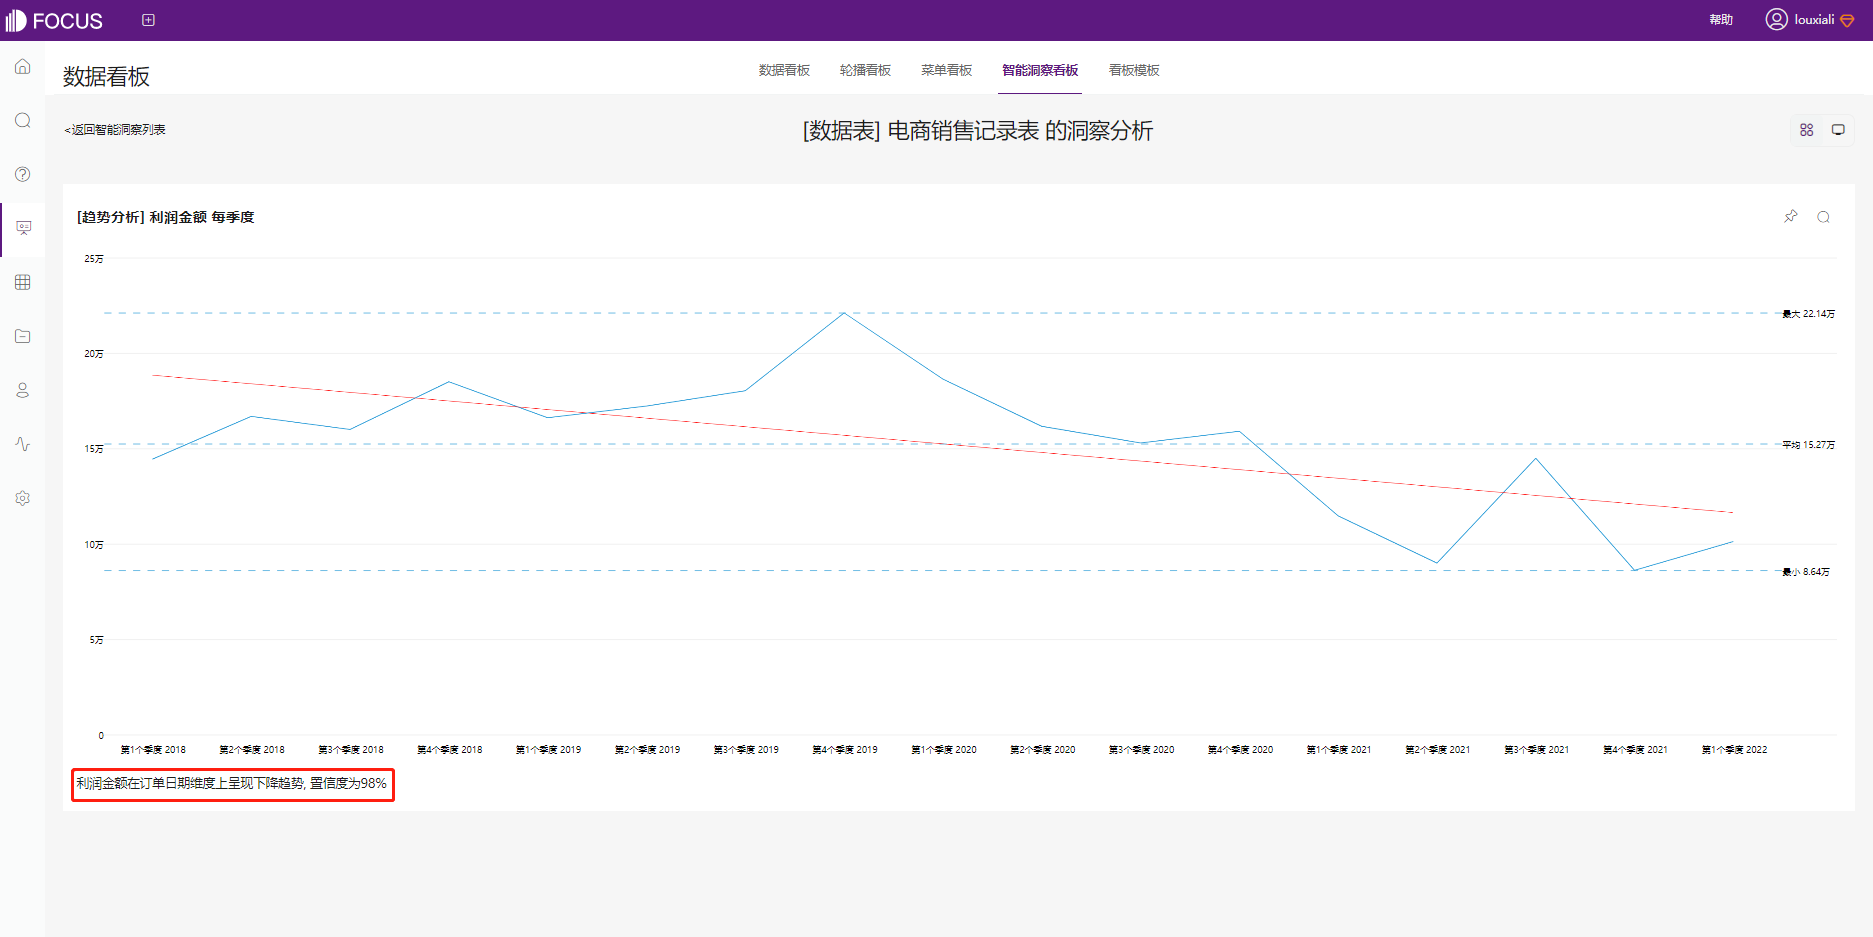Open the search function in the sidebar
The width and height of the screenshot is (1873, 937).
[x=22, y=120]
